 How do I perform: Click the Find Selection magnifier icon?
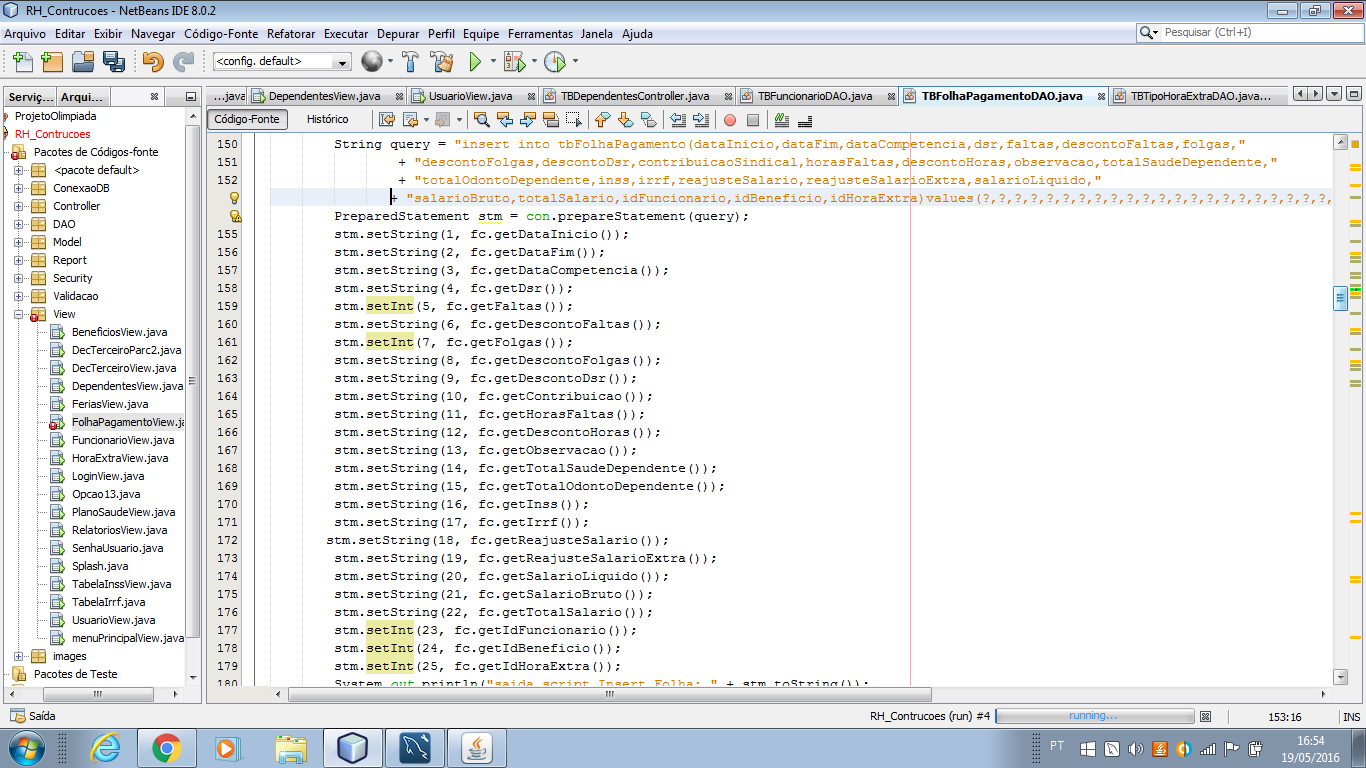pos(481,120)
